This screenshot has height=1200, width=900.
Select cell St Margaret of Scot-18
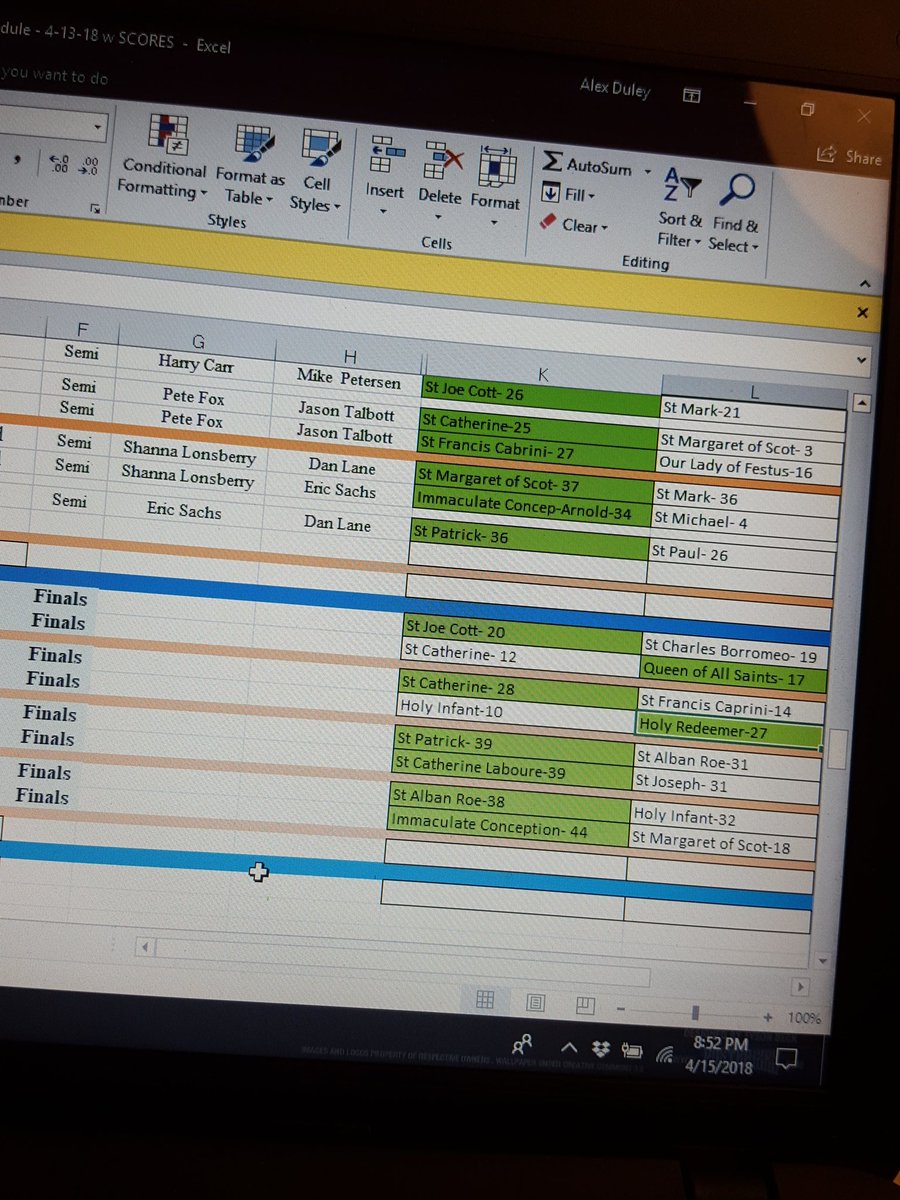(x=721, y=843)
